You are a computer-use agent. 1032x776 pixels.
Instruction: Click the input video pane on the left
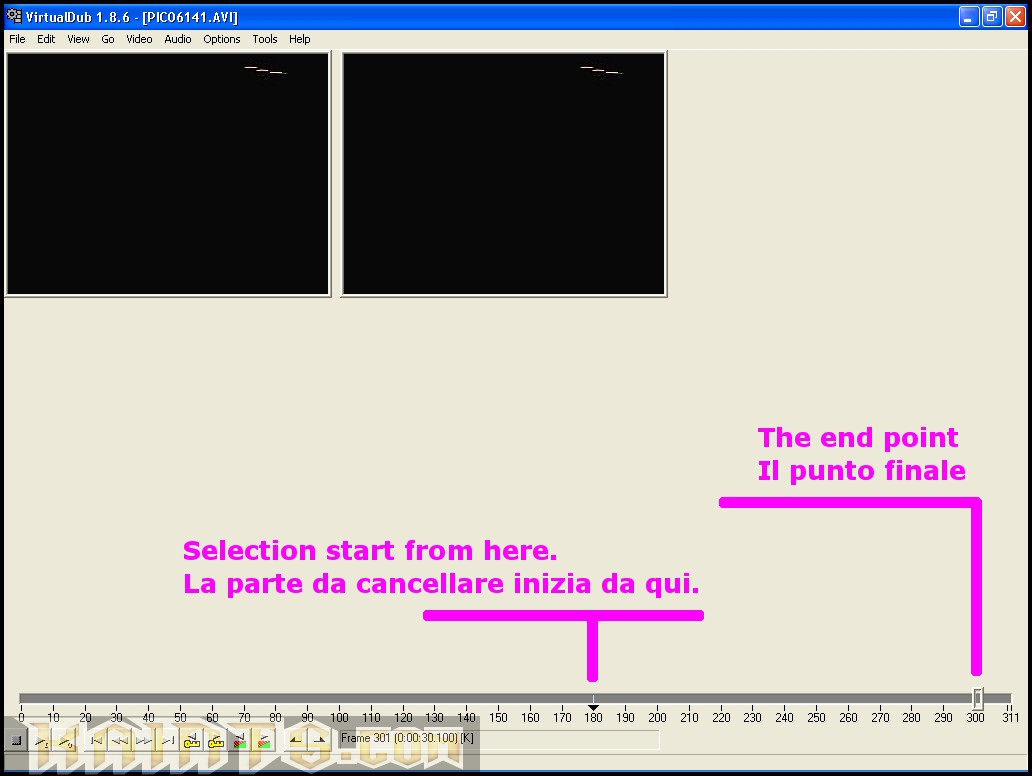click(x=168, y=174)
